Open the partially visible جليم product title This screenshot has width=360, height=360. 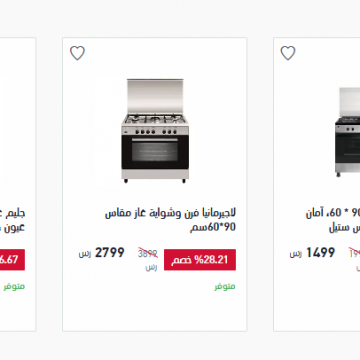click(x=13, y=220)
